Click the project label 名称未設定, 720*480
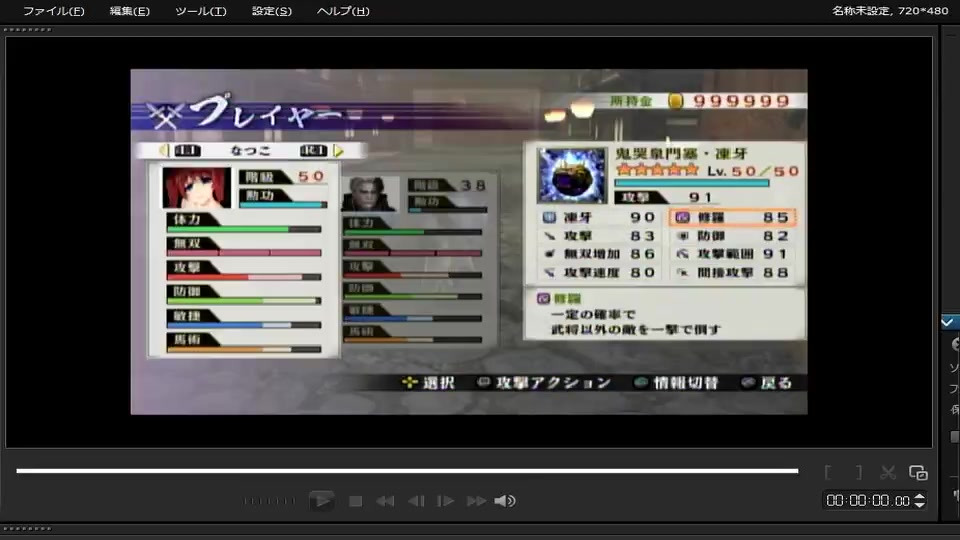Viewport: 960px width, 540px height. 890,10
